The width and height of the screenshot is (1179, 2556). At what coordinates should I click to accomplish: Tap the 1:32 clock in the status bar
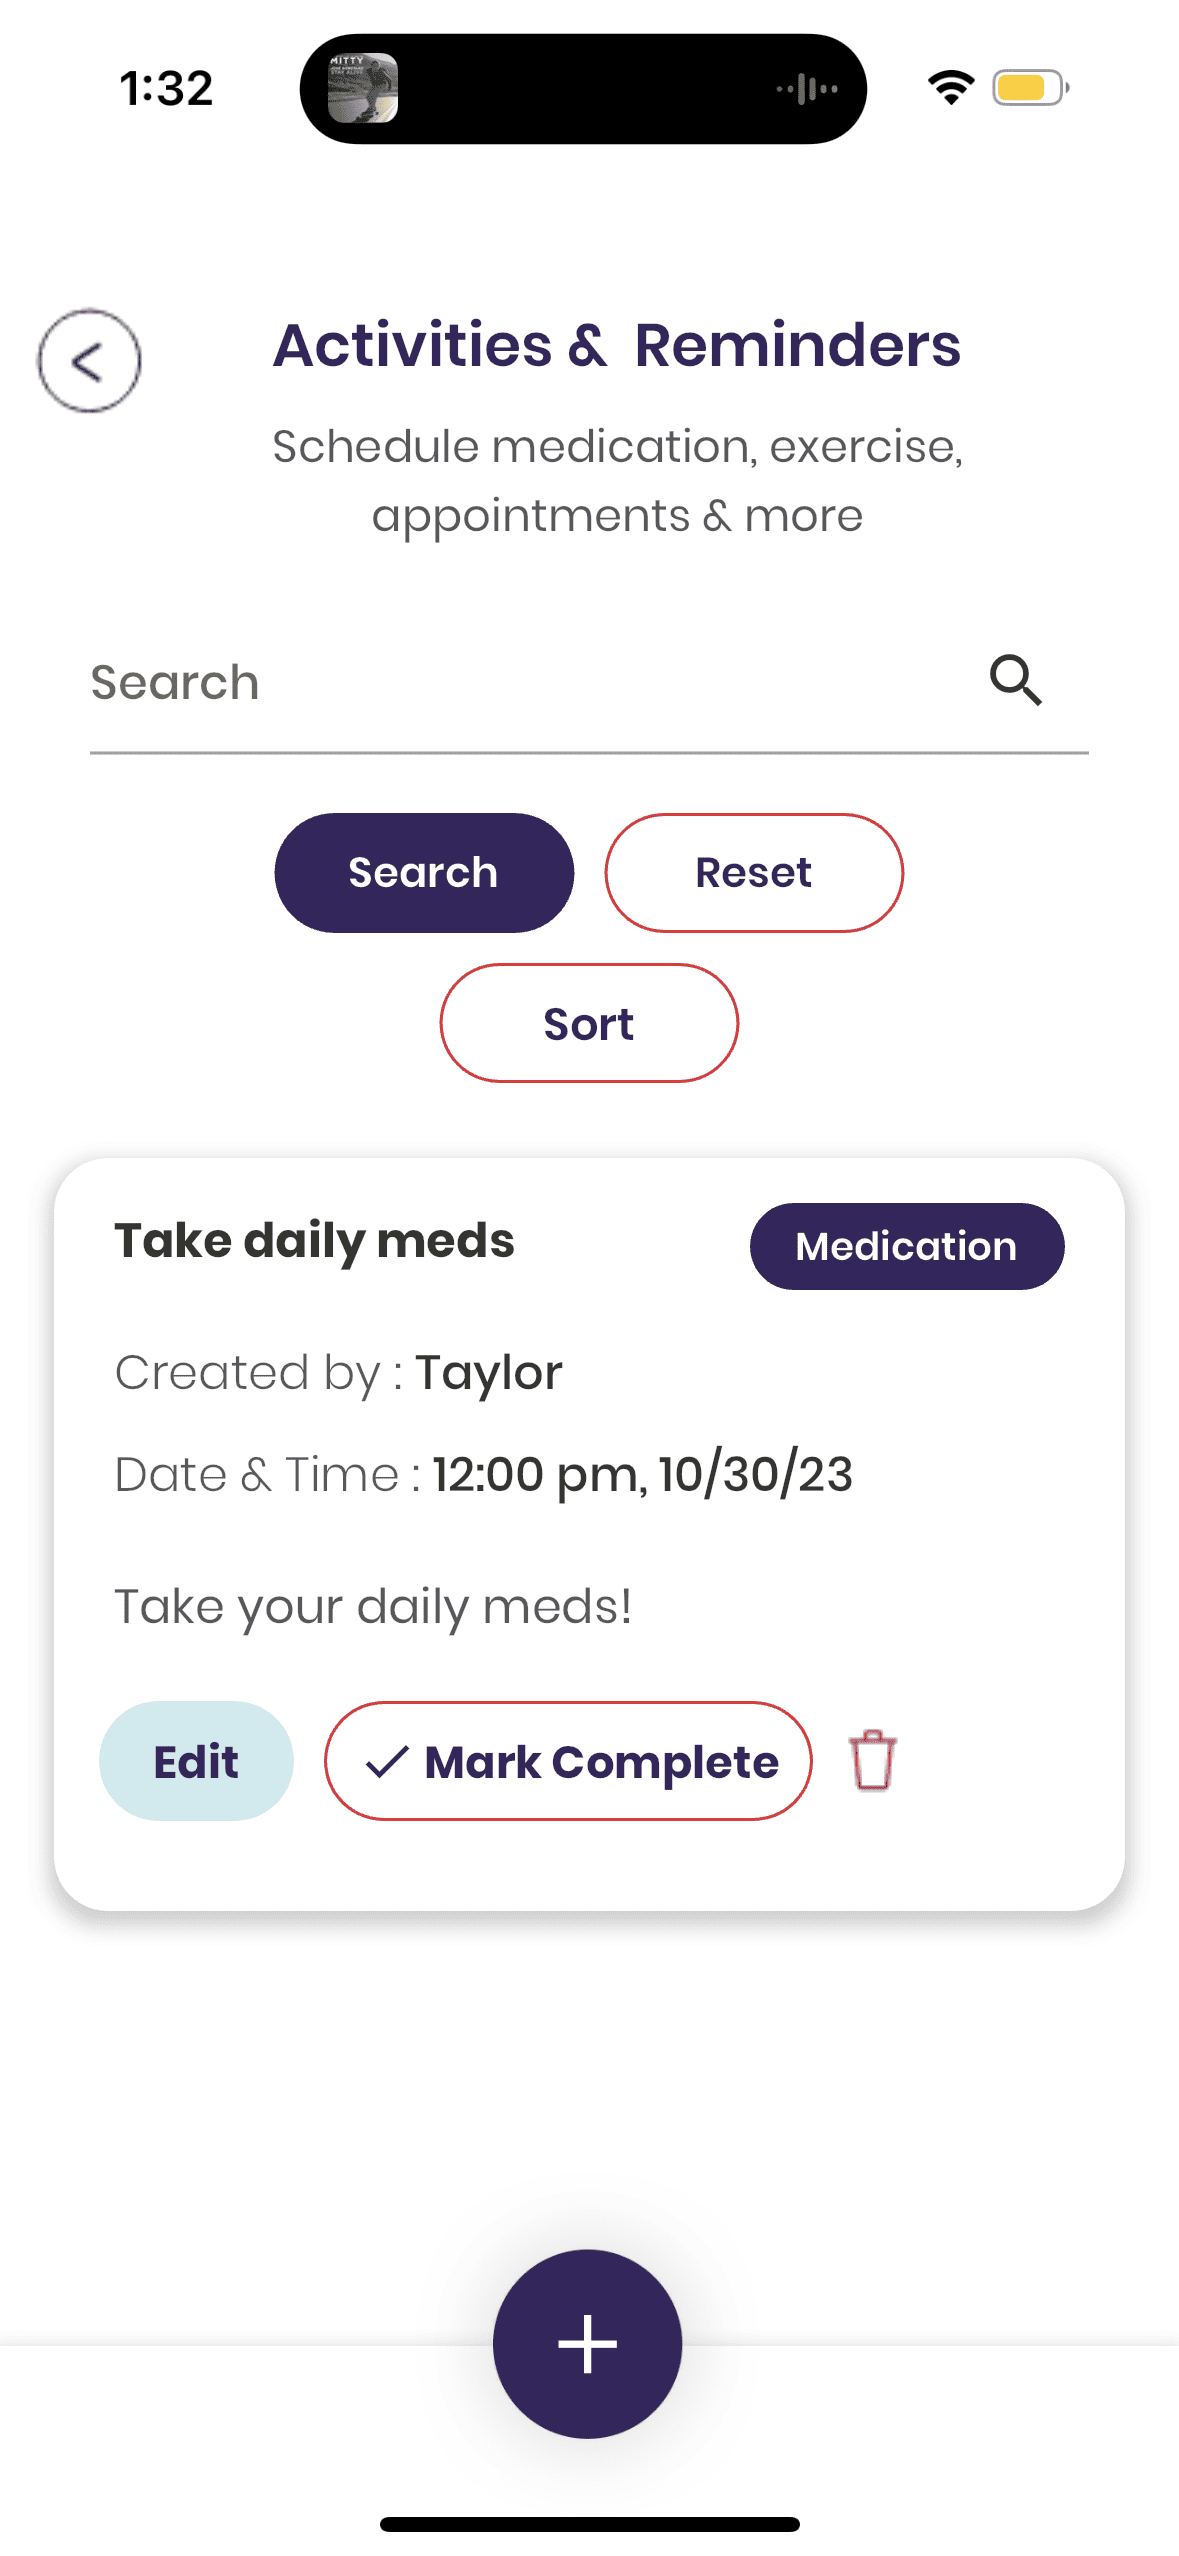pyautogui.click(x=166, y=89)
